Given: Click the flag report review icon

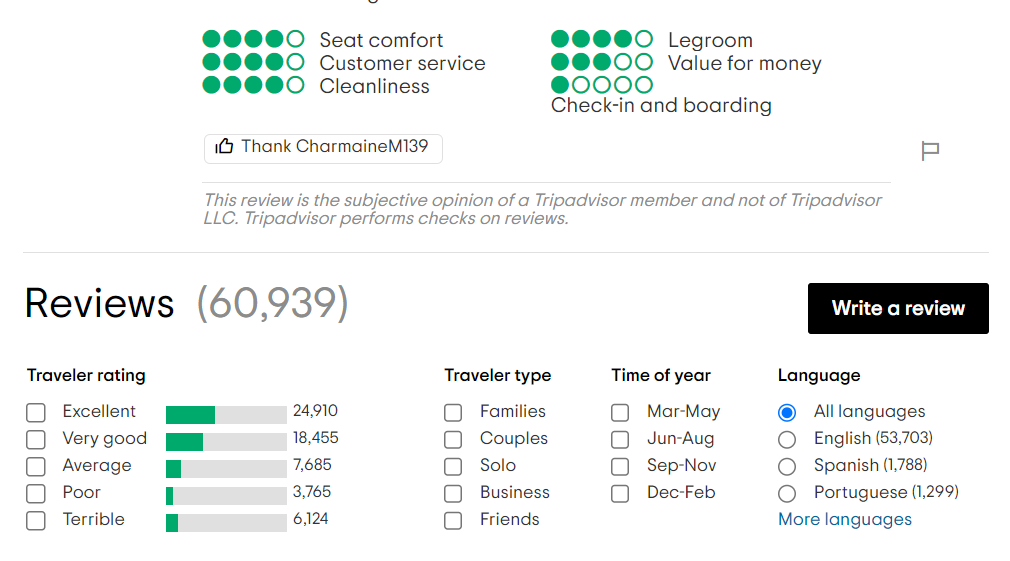Looking at the screenshot, I should coord(929,151).
